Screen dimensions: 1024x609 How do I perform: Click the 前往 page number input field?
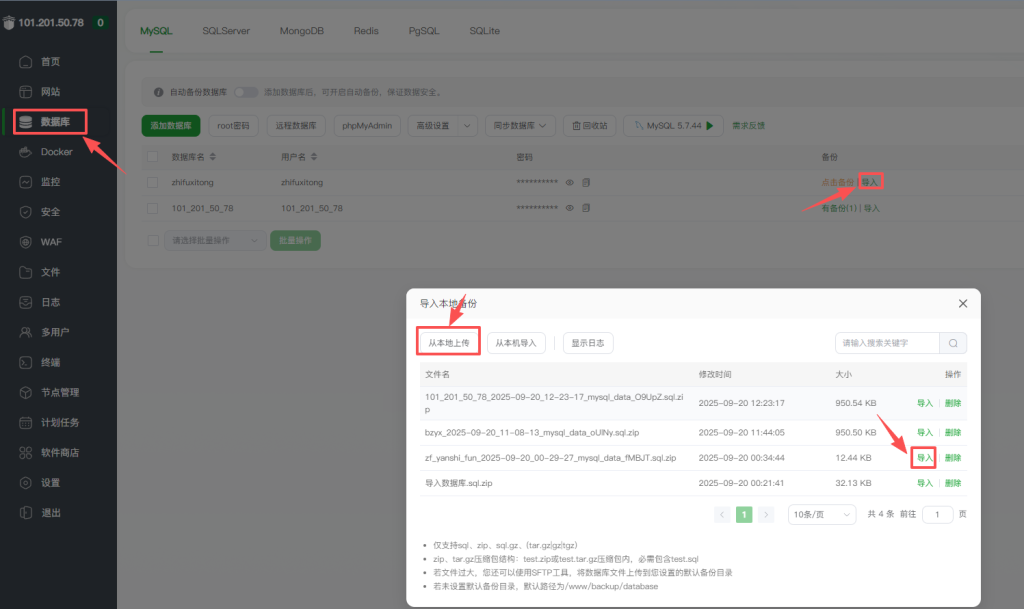coord(936,513)
